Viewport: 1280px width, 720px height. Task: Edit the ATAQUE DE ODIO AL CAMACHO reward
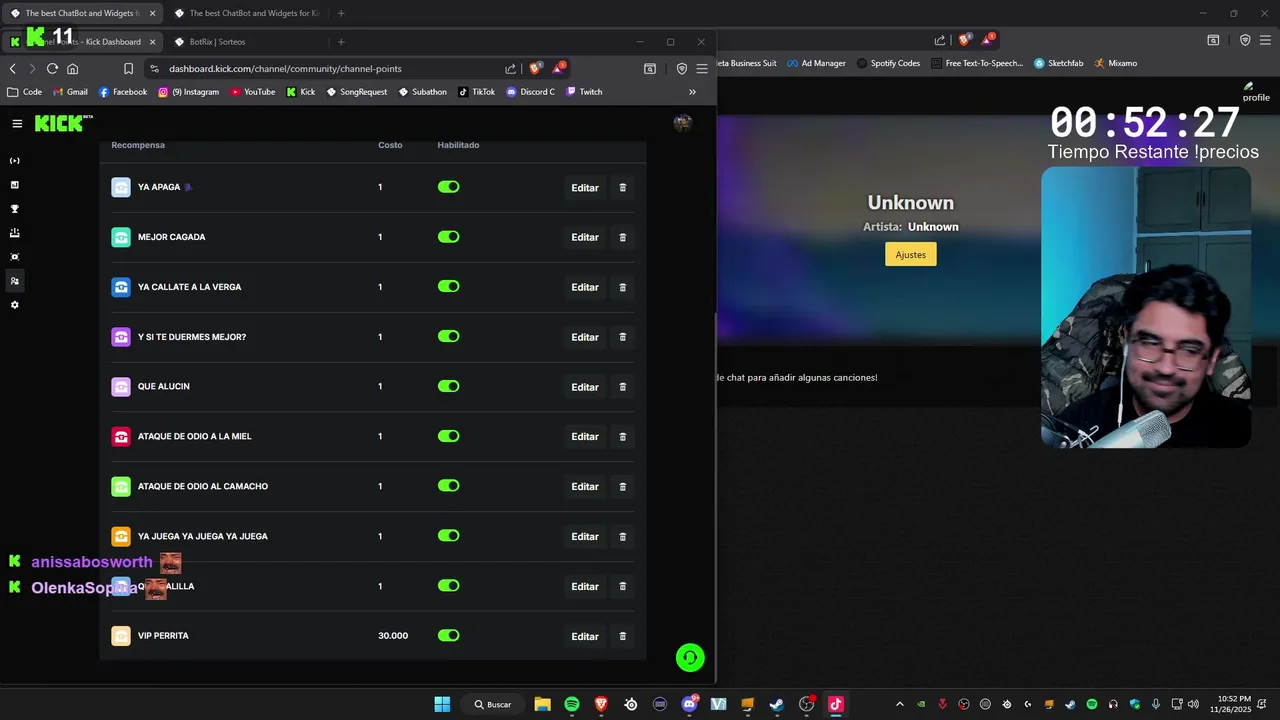pyautogui.click(x=585, y=487)
